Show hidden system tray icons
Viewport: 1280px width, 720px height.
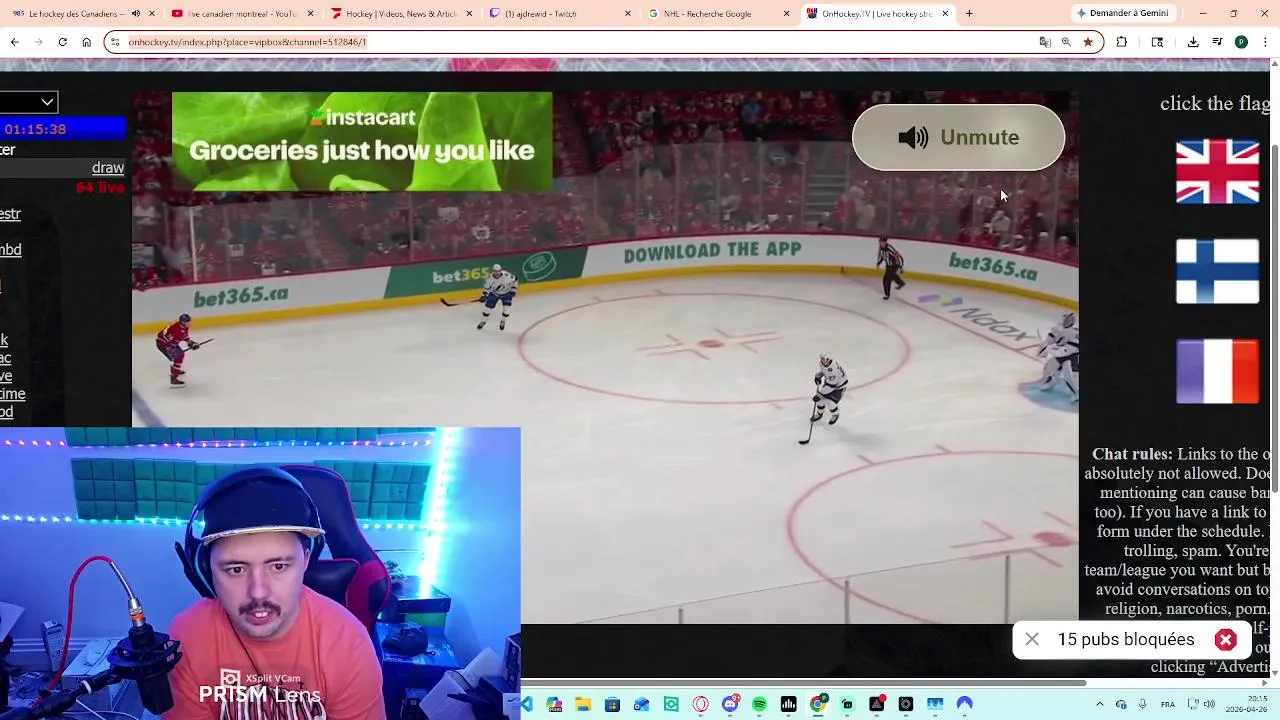(1099, 704)
